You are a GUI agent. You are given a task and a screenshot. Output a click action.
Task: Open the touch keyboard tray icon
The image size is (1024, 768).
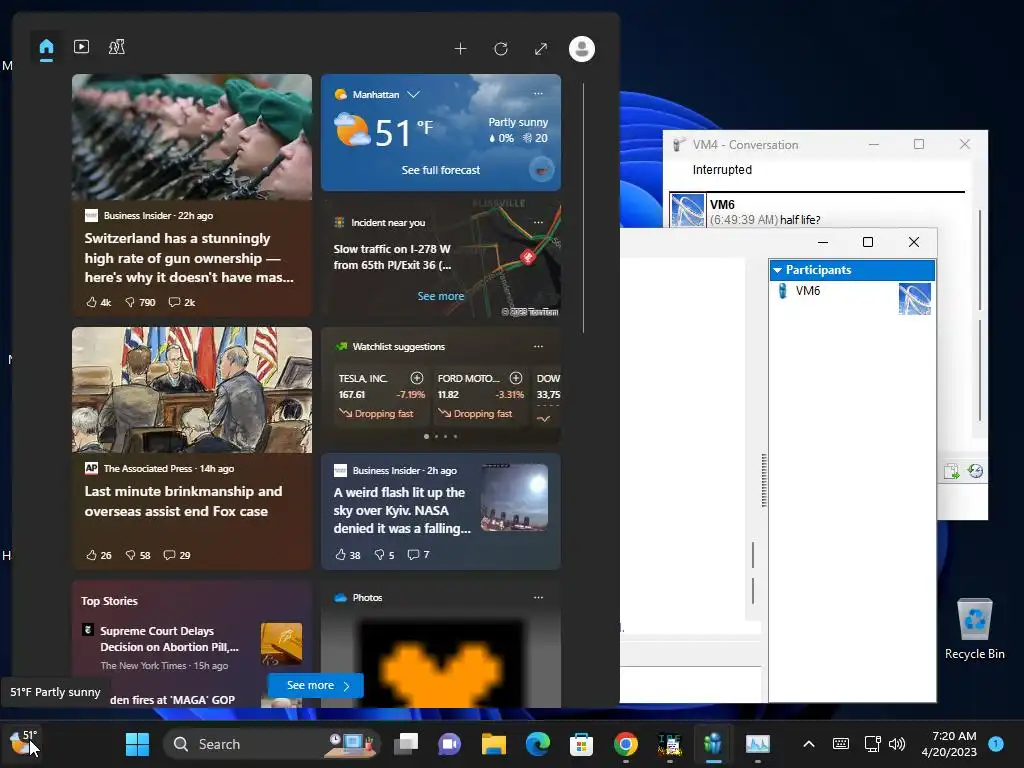pyautogui.click(x=840, y=744)
